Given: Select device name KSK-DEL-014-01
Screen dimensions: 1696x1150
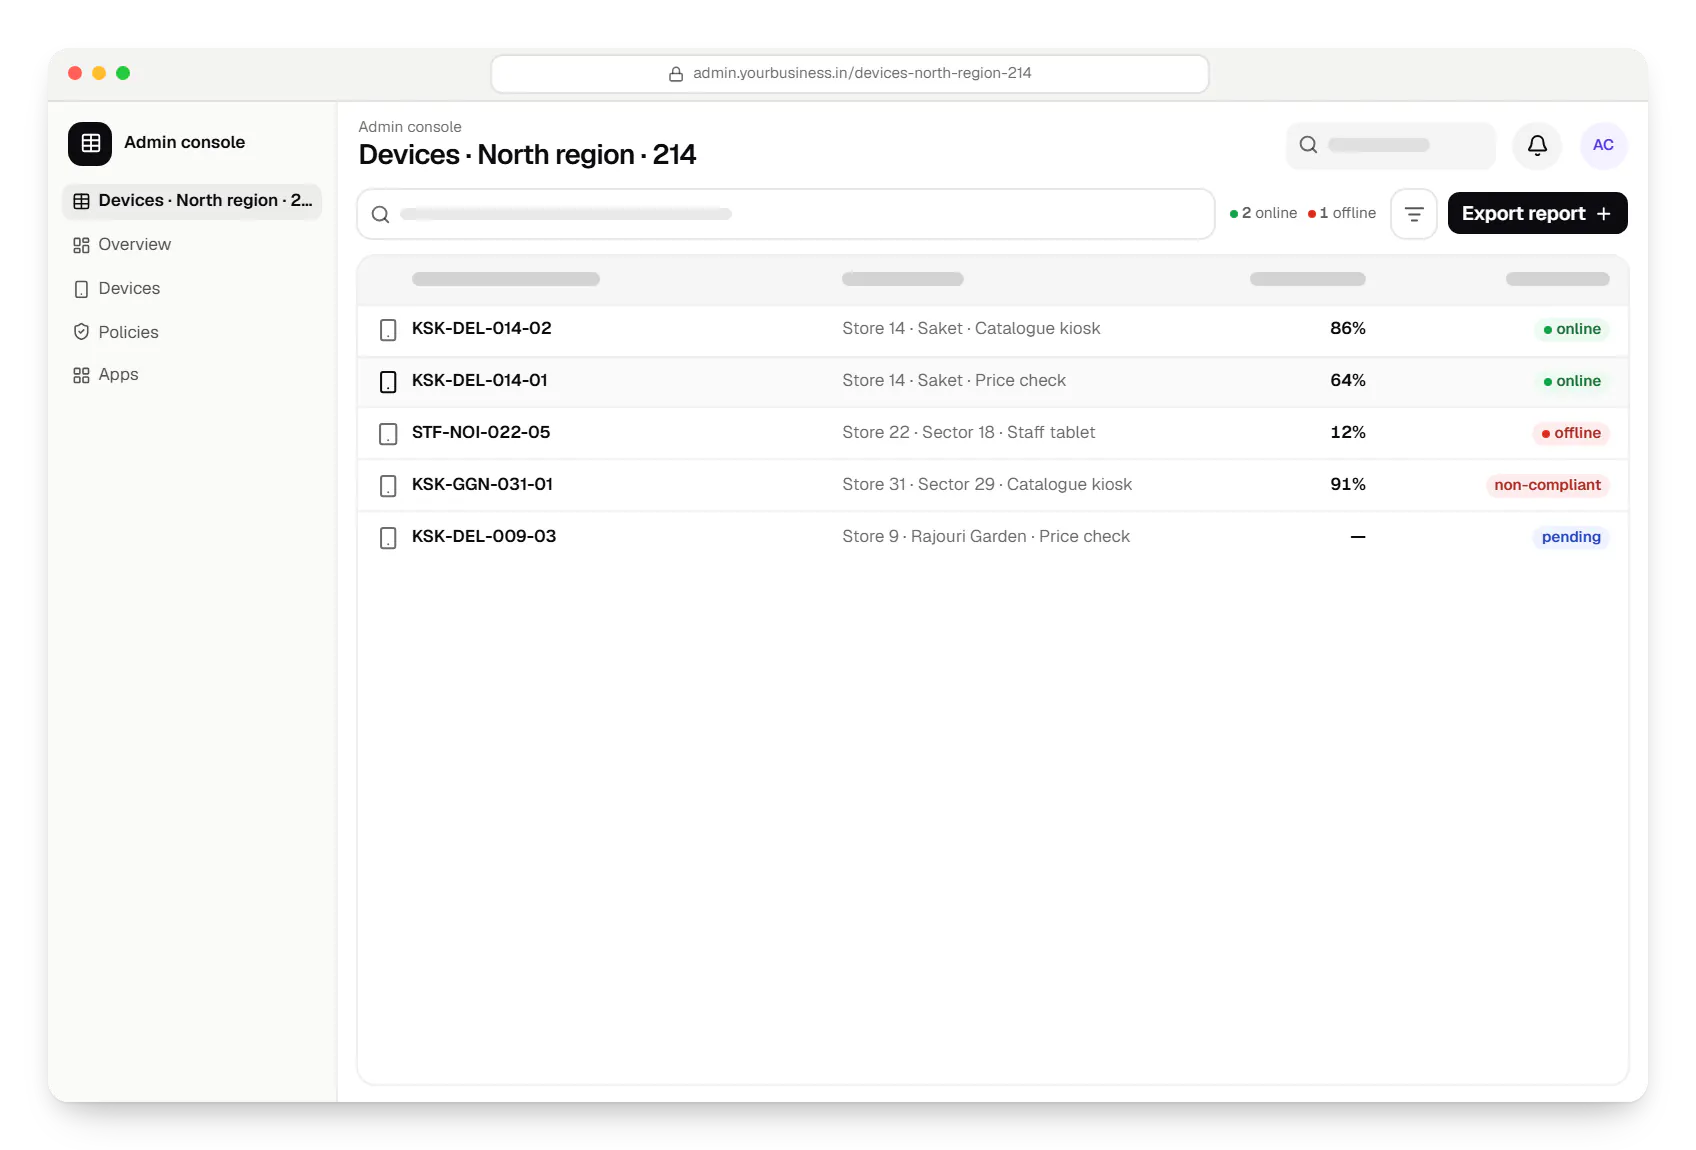Looking at the screenshot, I should [x=480, y=381].
